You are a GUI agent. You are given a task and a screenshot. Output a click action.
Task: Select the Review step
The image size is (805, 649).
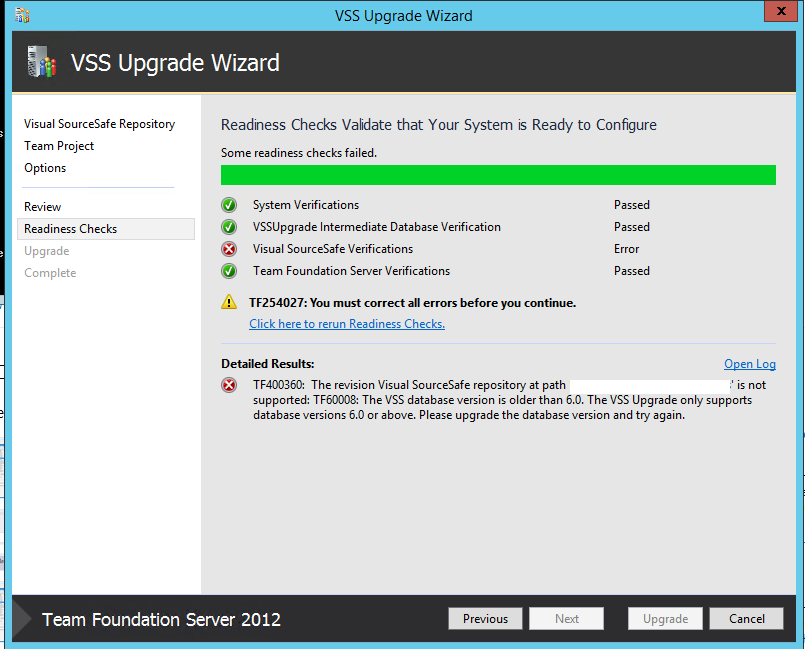43,206
